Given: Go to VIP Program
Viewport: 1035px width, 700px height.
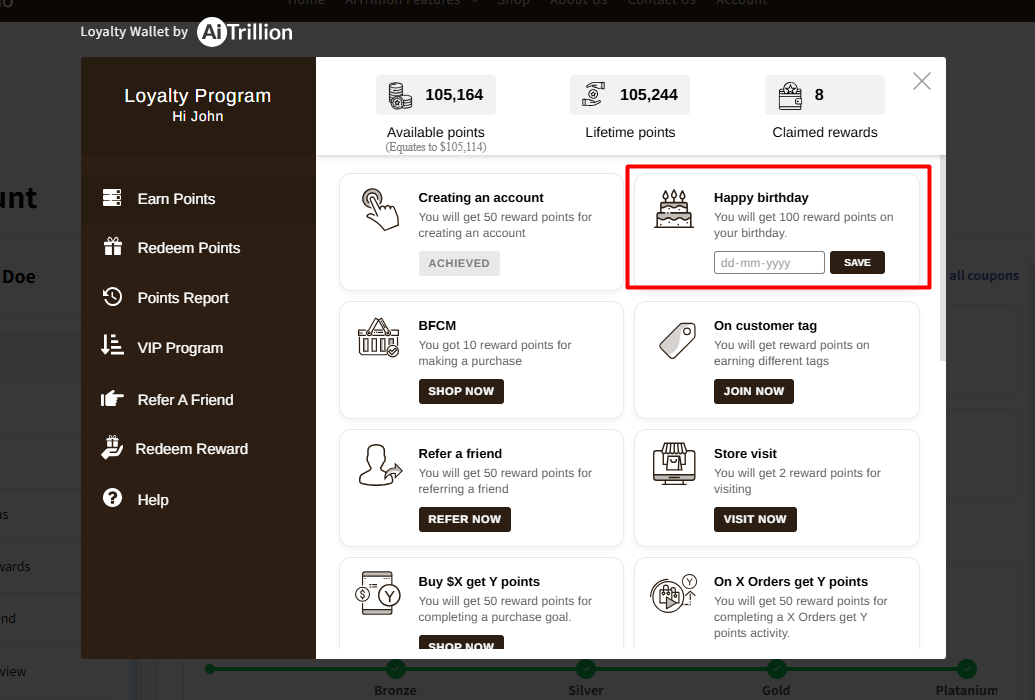Looking at the screenshot, I should [x=180, y=348].
